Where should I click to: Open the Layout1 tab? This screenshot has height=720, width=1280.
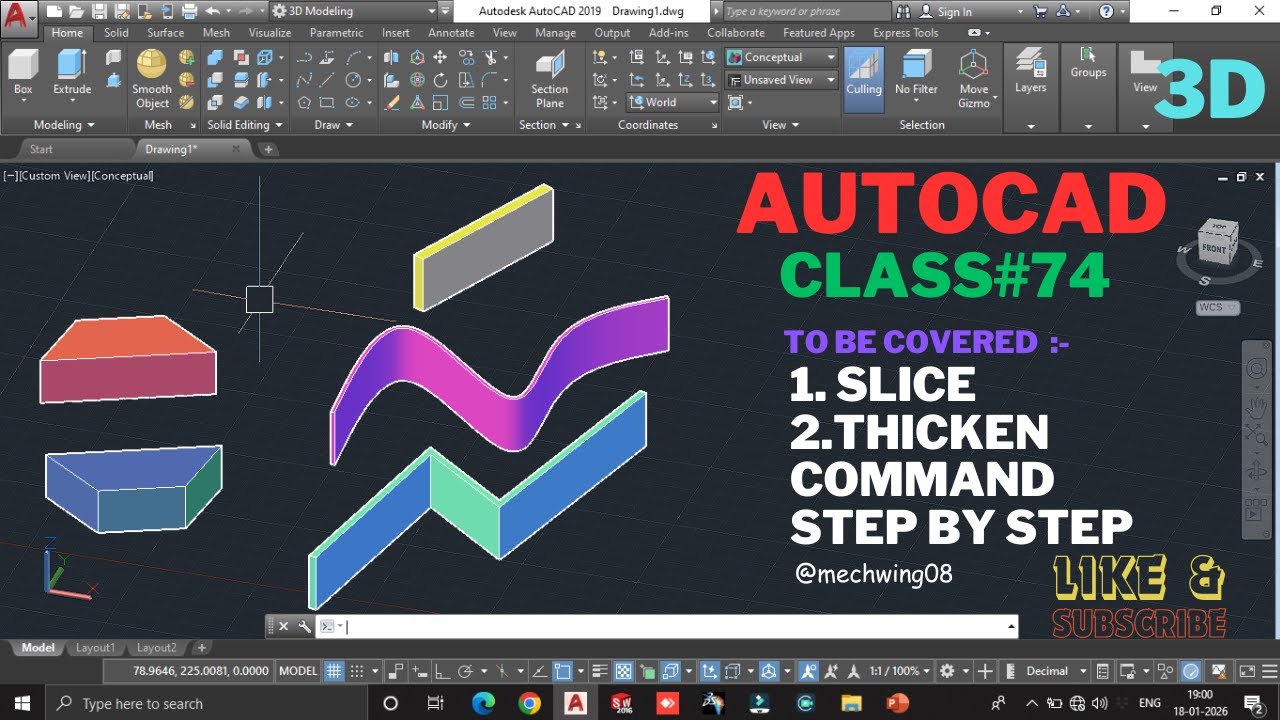coord(95,648)
